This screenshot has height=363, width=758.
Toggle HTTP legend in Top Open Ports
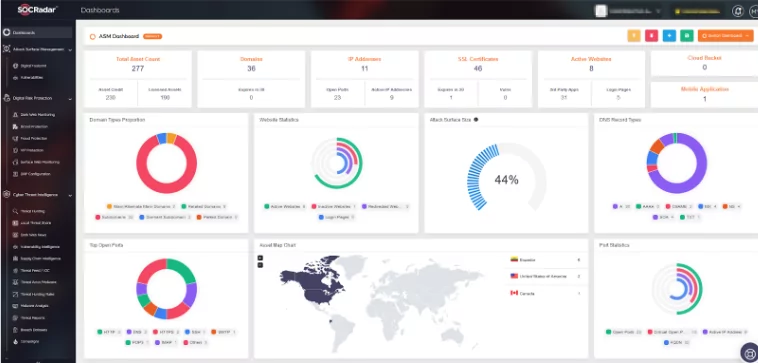[109, 332]
